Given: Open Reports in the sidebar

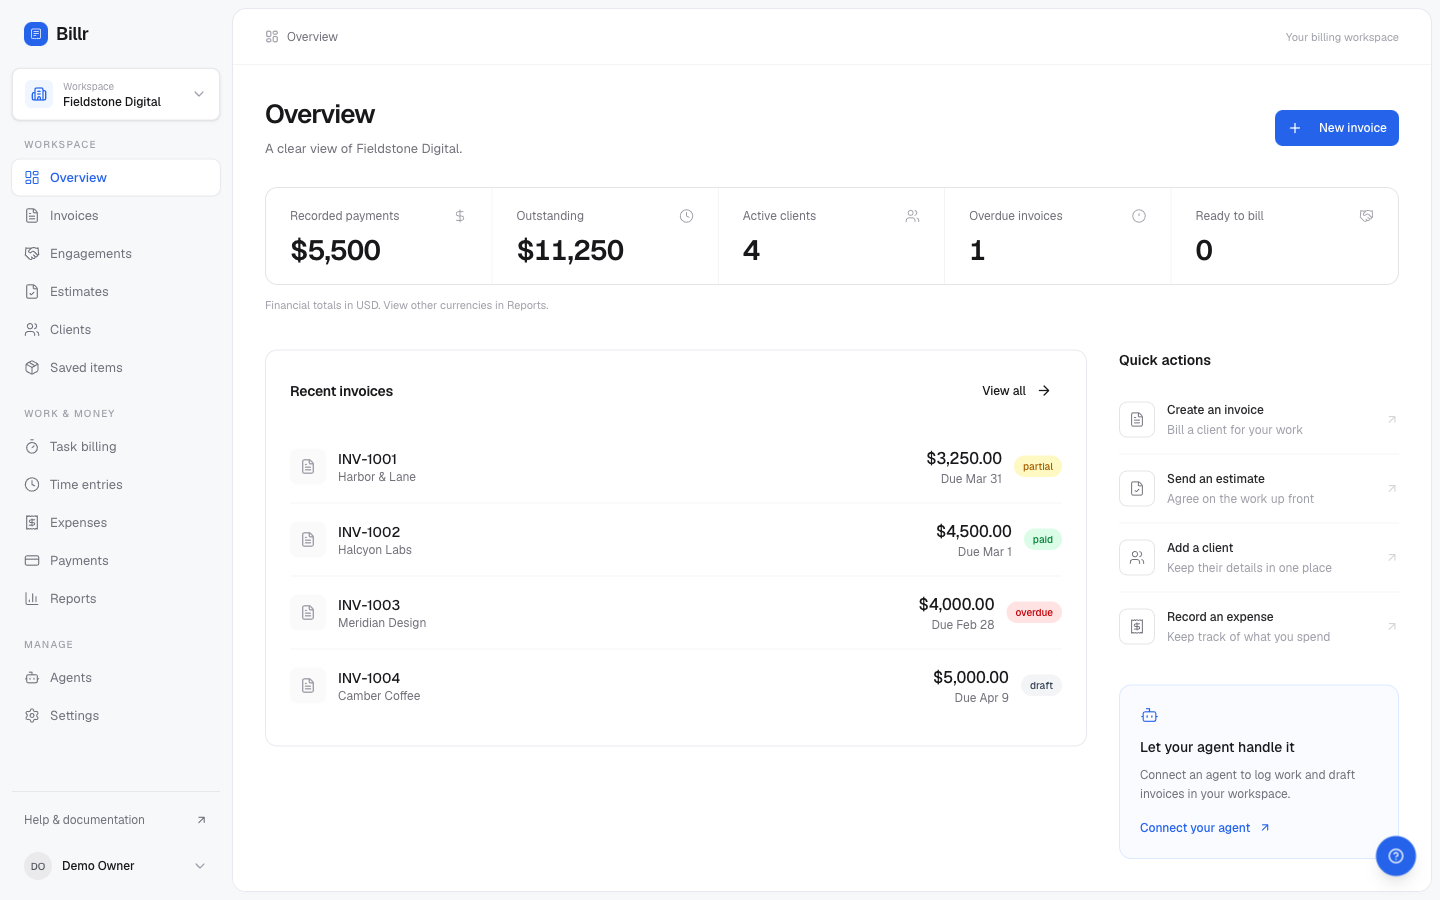Looking at the screenshot, I should [116, 599].
